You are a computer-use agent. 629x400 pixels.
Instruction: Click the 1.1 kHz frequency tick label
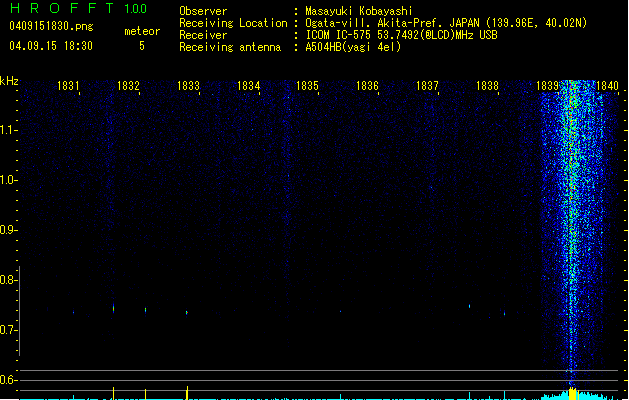tap(7, 130)
